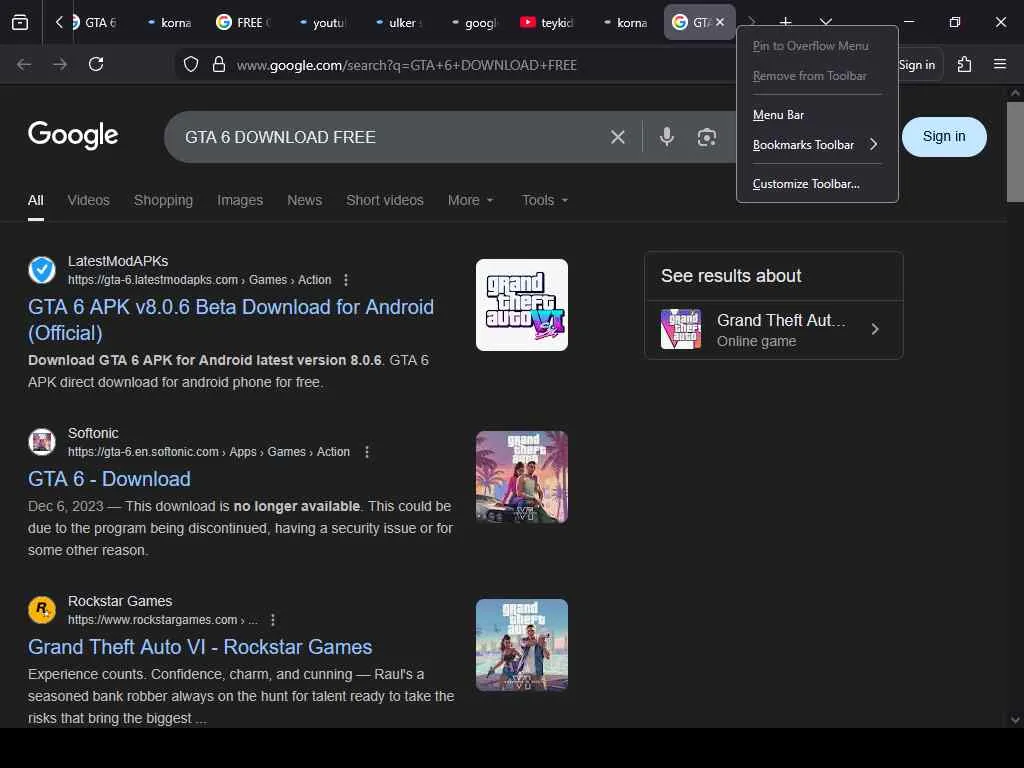Image resolution: width=1024 pixels, height=768 pixels.
Task: Open options for the Rockstar Games result
Action: (273, 620)
